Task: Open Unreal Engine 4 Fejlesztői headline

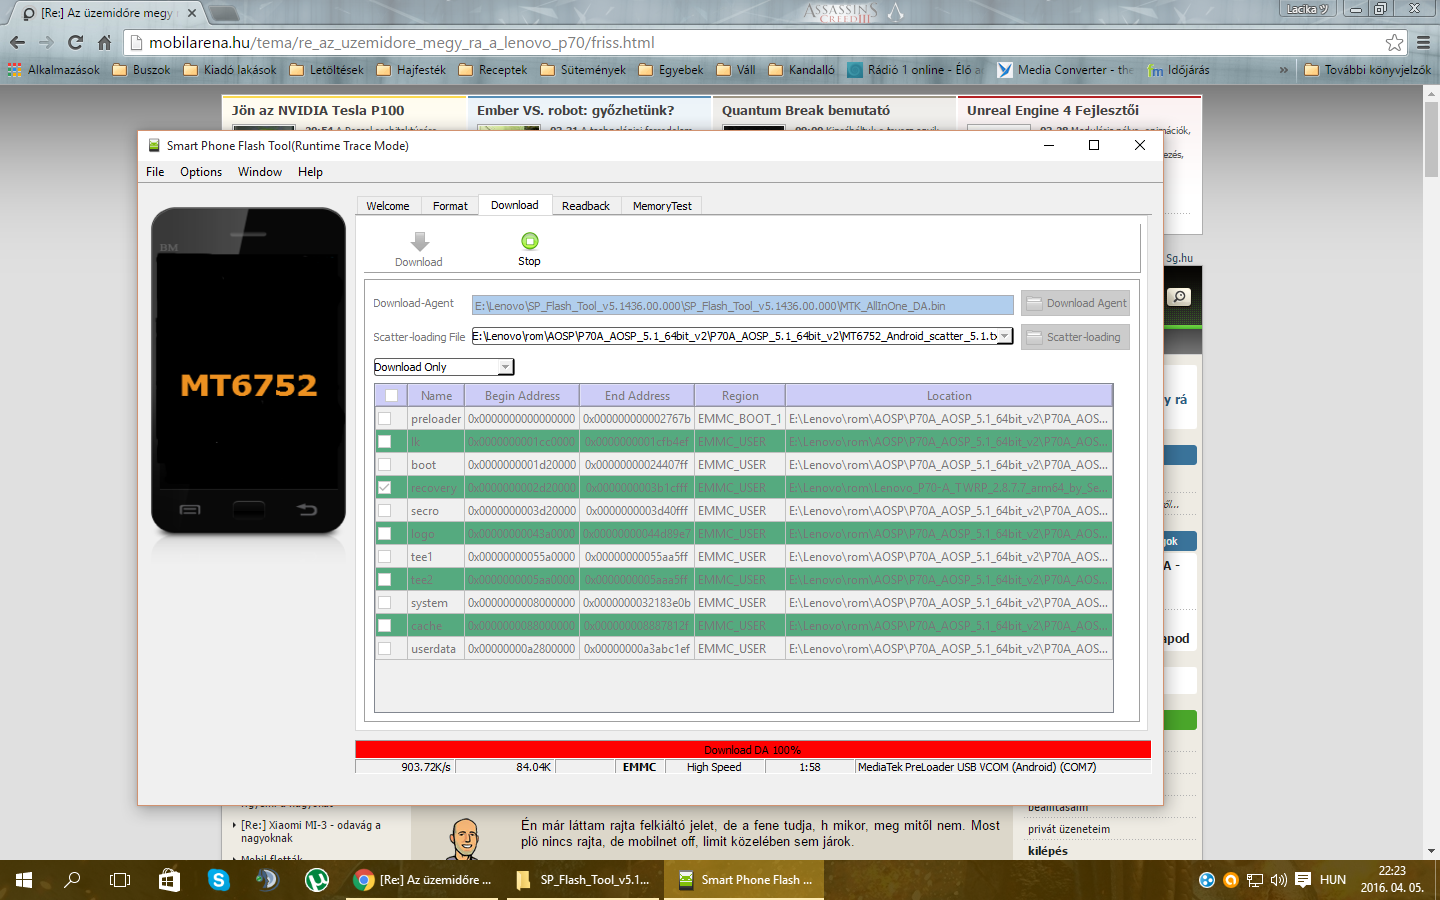Action: (1053, 110)
